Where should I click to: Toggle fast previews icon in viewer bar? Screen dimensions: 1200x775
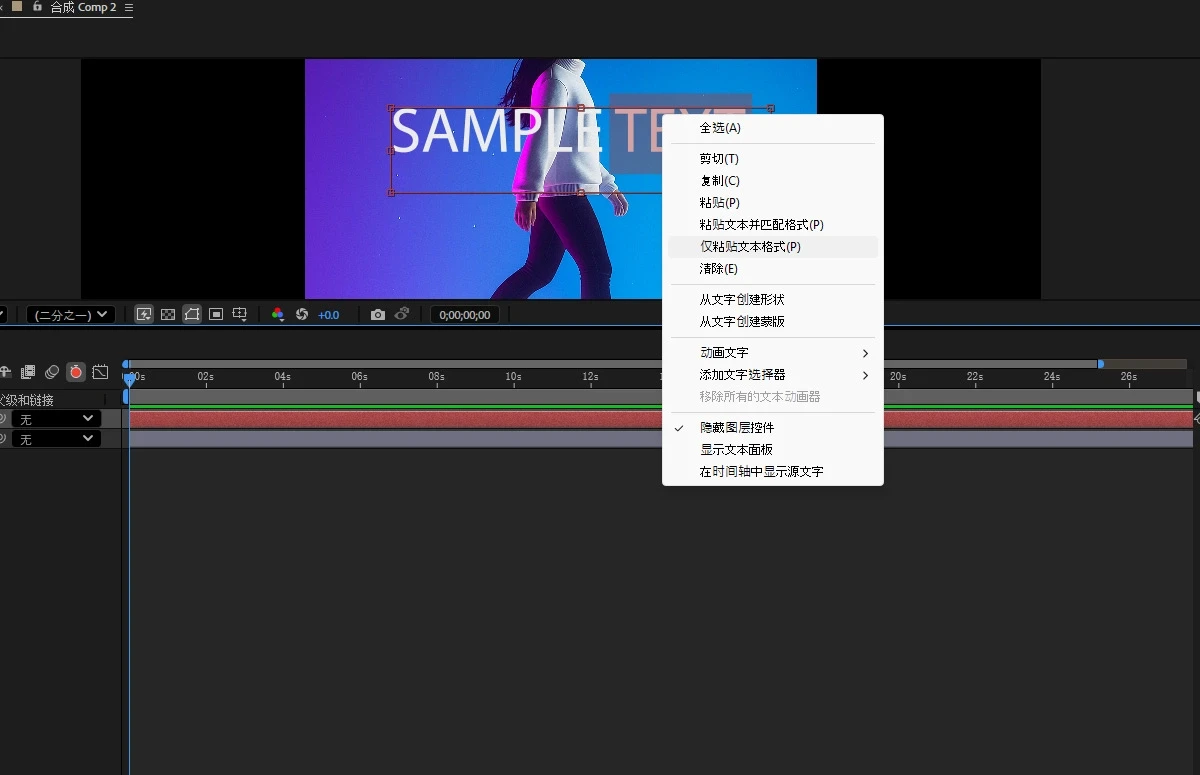tap(144, 314)
